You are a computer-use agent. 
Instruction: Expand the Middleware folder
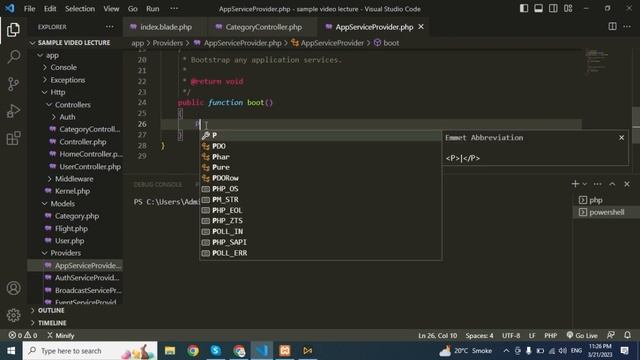(74, 179)
